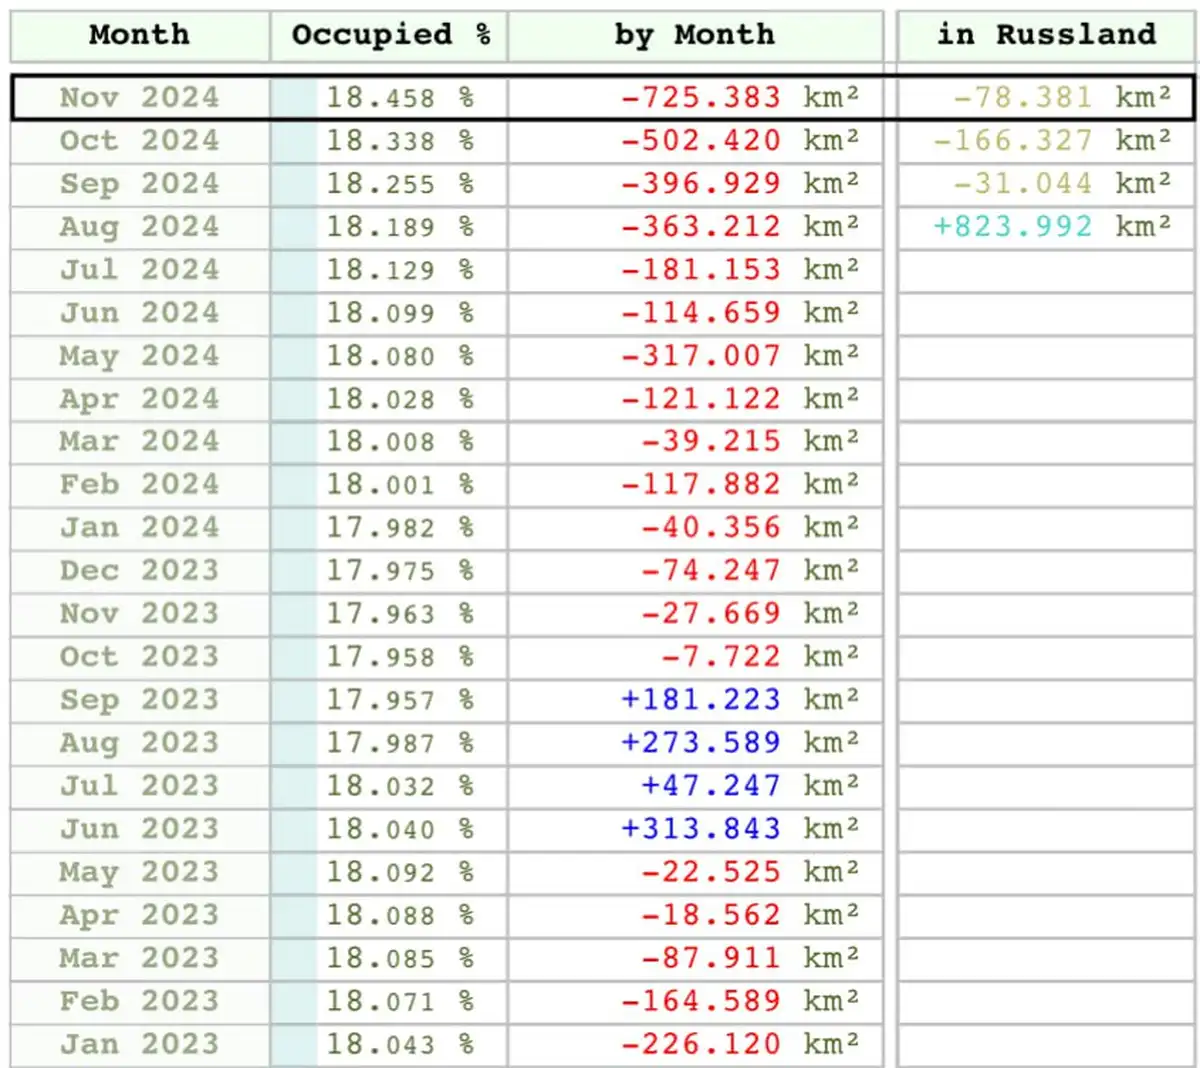
Task: Select the Sep 2023 month cell
Action: tap(139, 700)
